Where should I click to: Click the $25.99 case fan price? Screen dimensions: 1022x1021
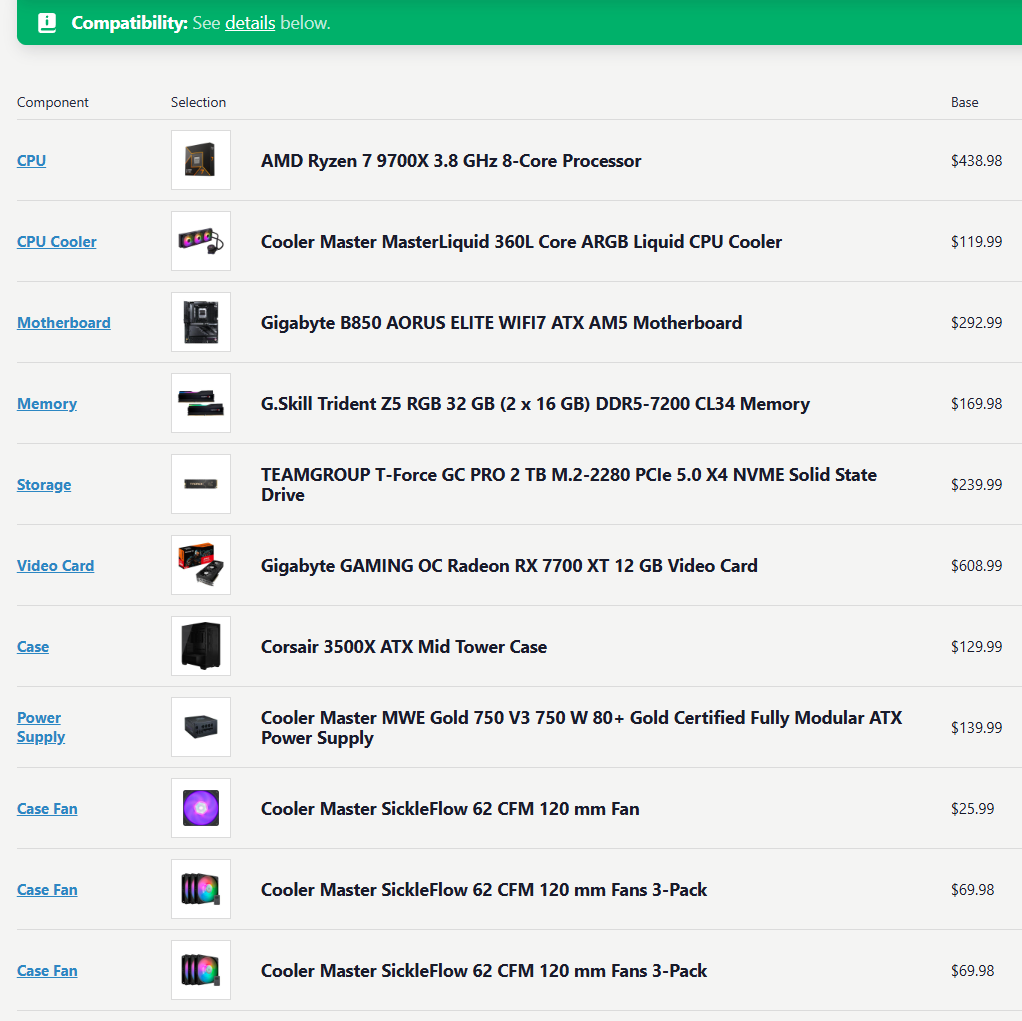[972, 808]
